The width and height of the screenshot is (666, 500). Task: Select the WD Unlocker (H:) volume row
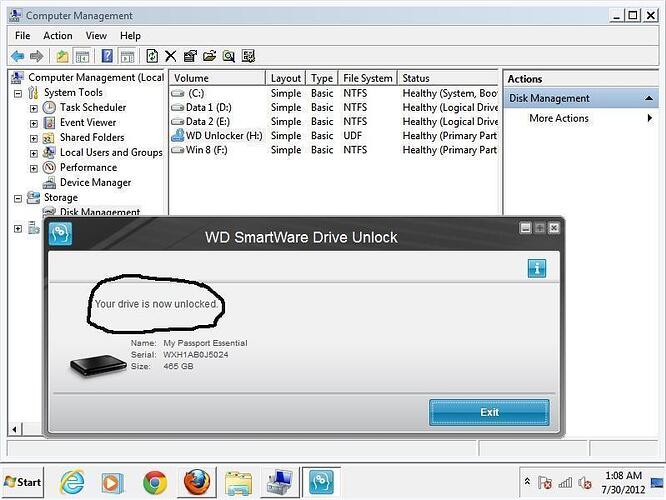[333, 136]
